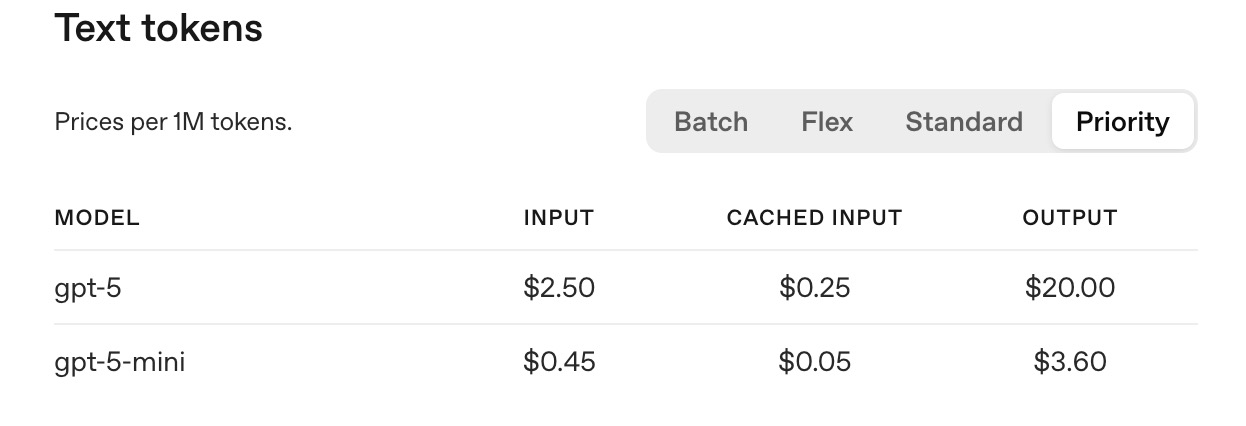Click the MODEL column header

pos(97,218)
